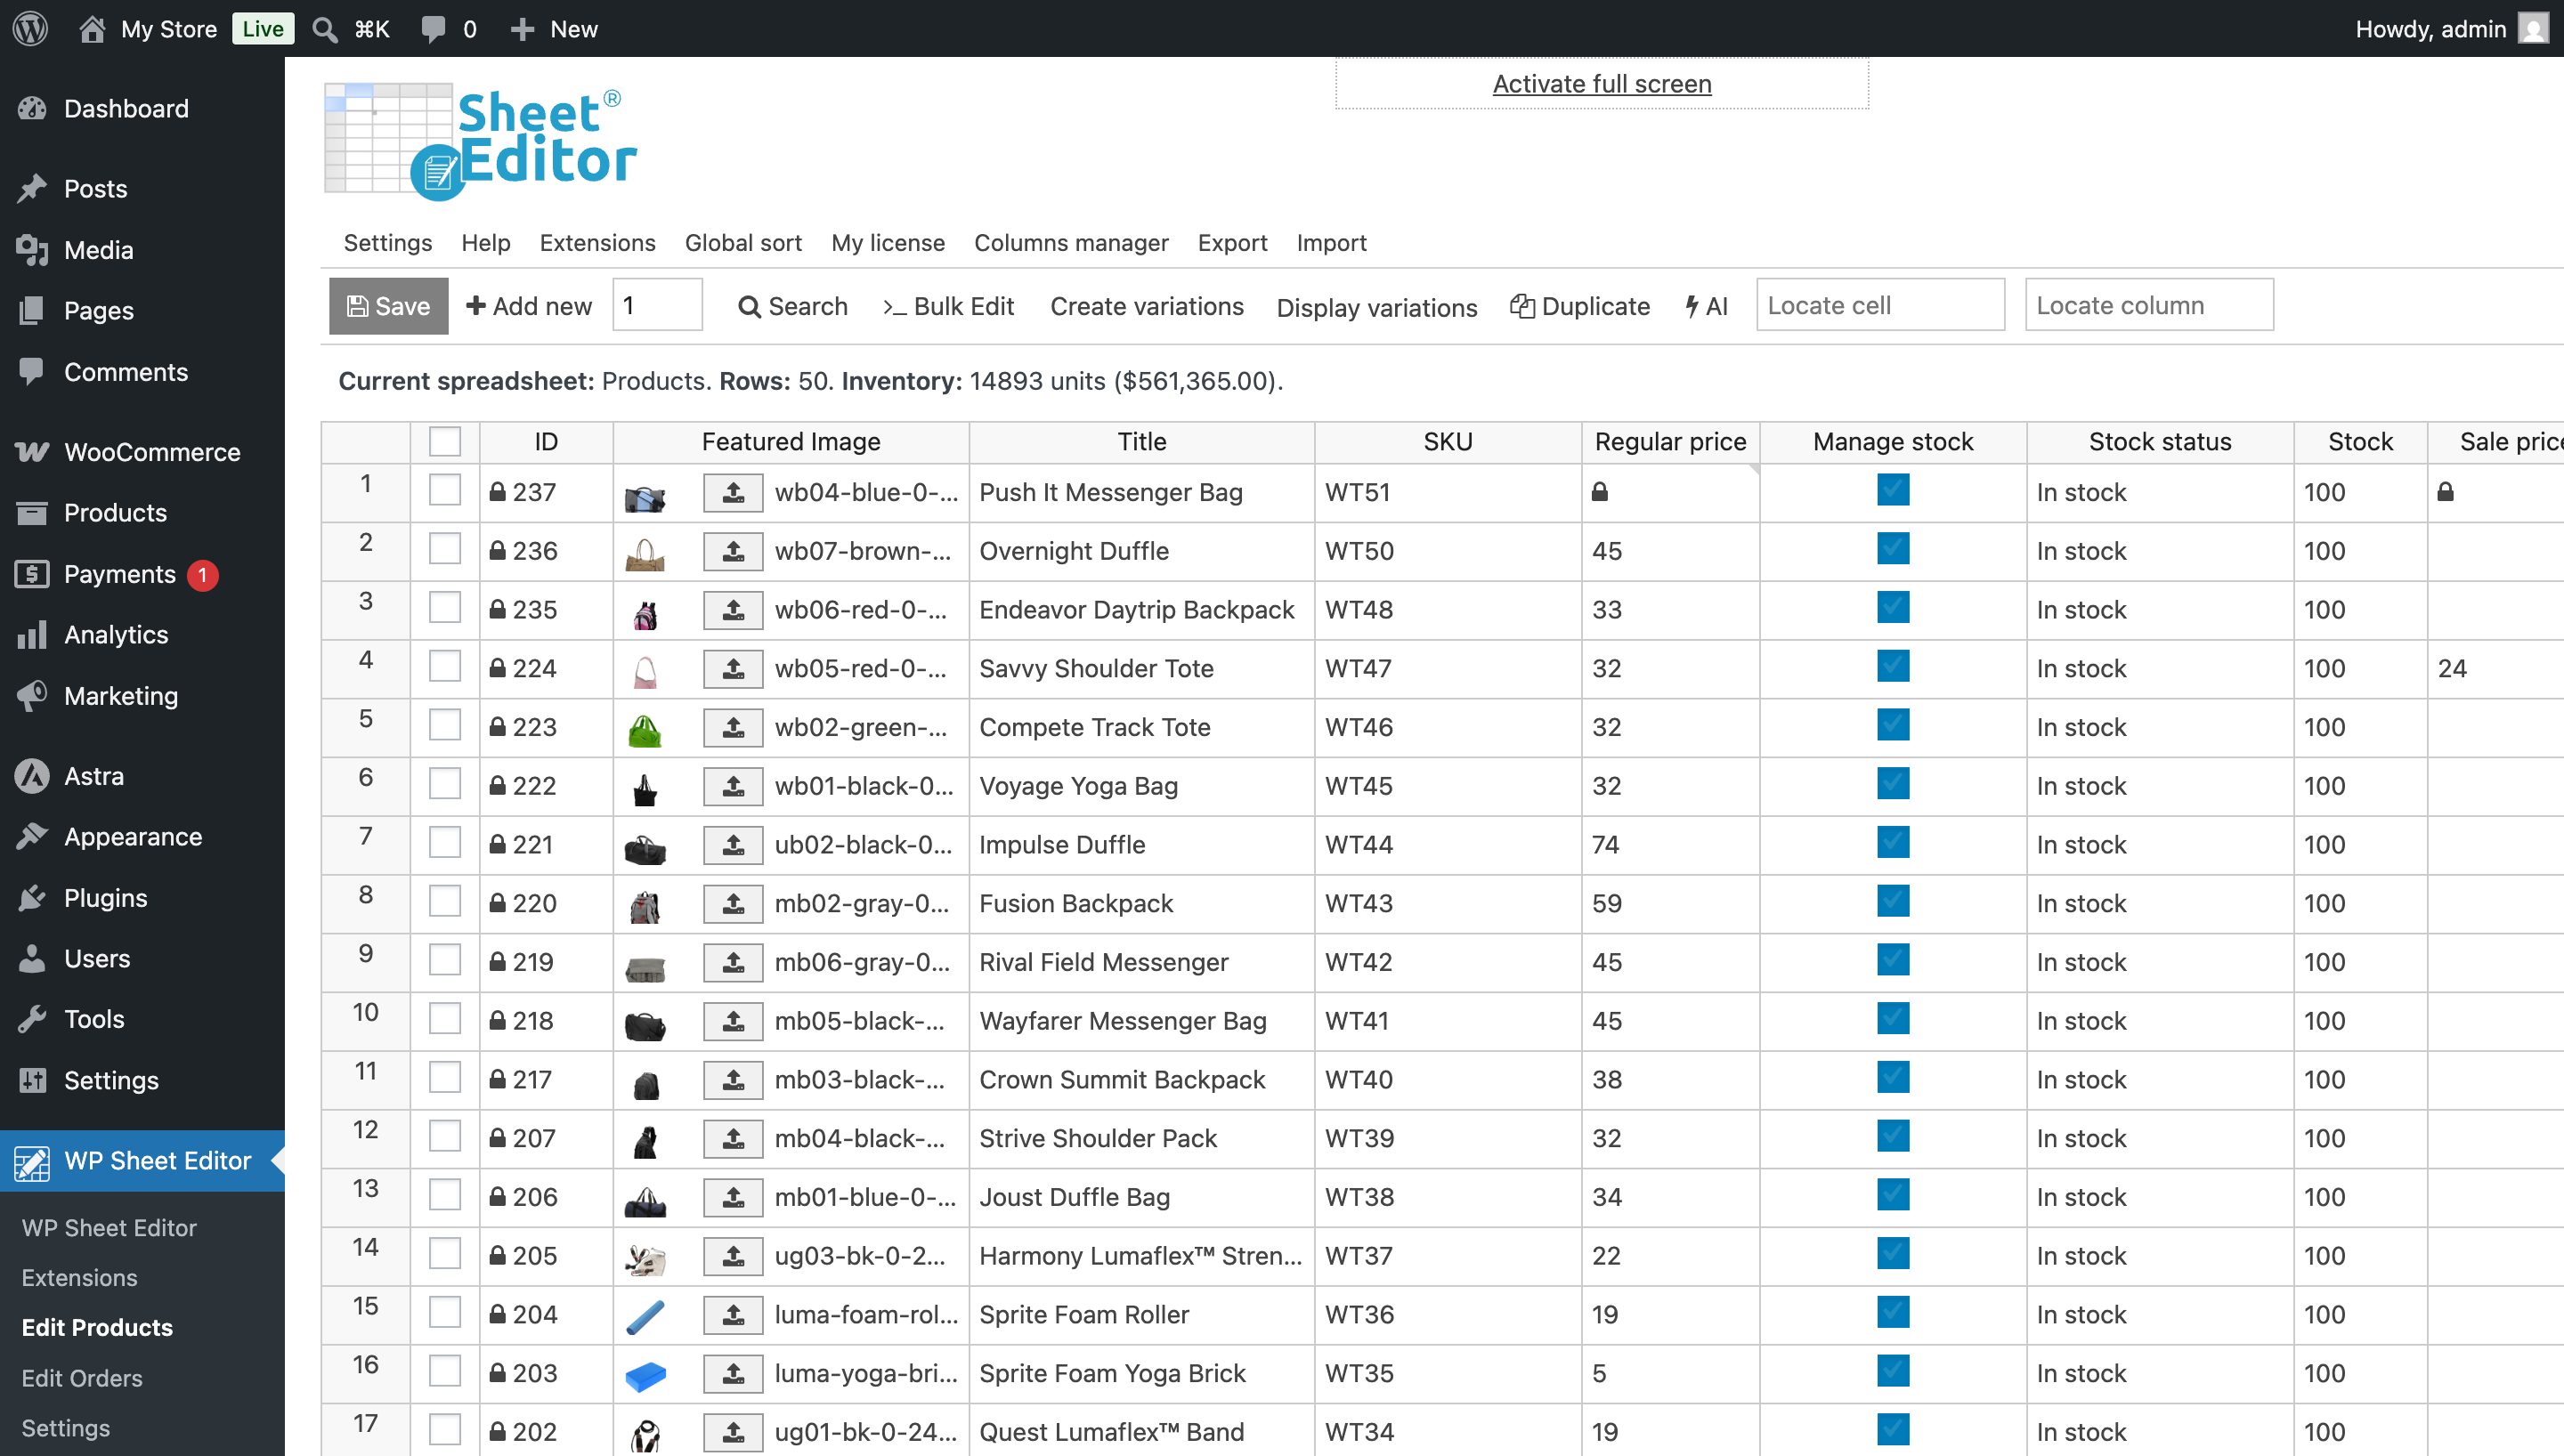Upload image for Impulse Duffle row
Viewport: 2564px width, 1456px height.
pos(733,845)
